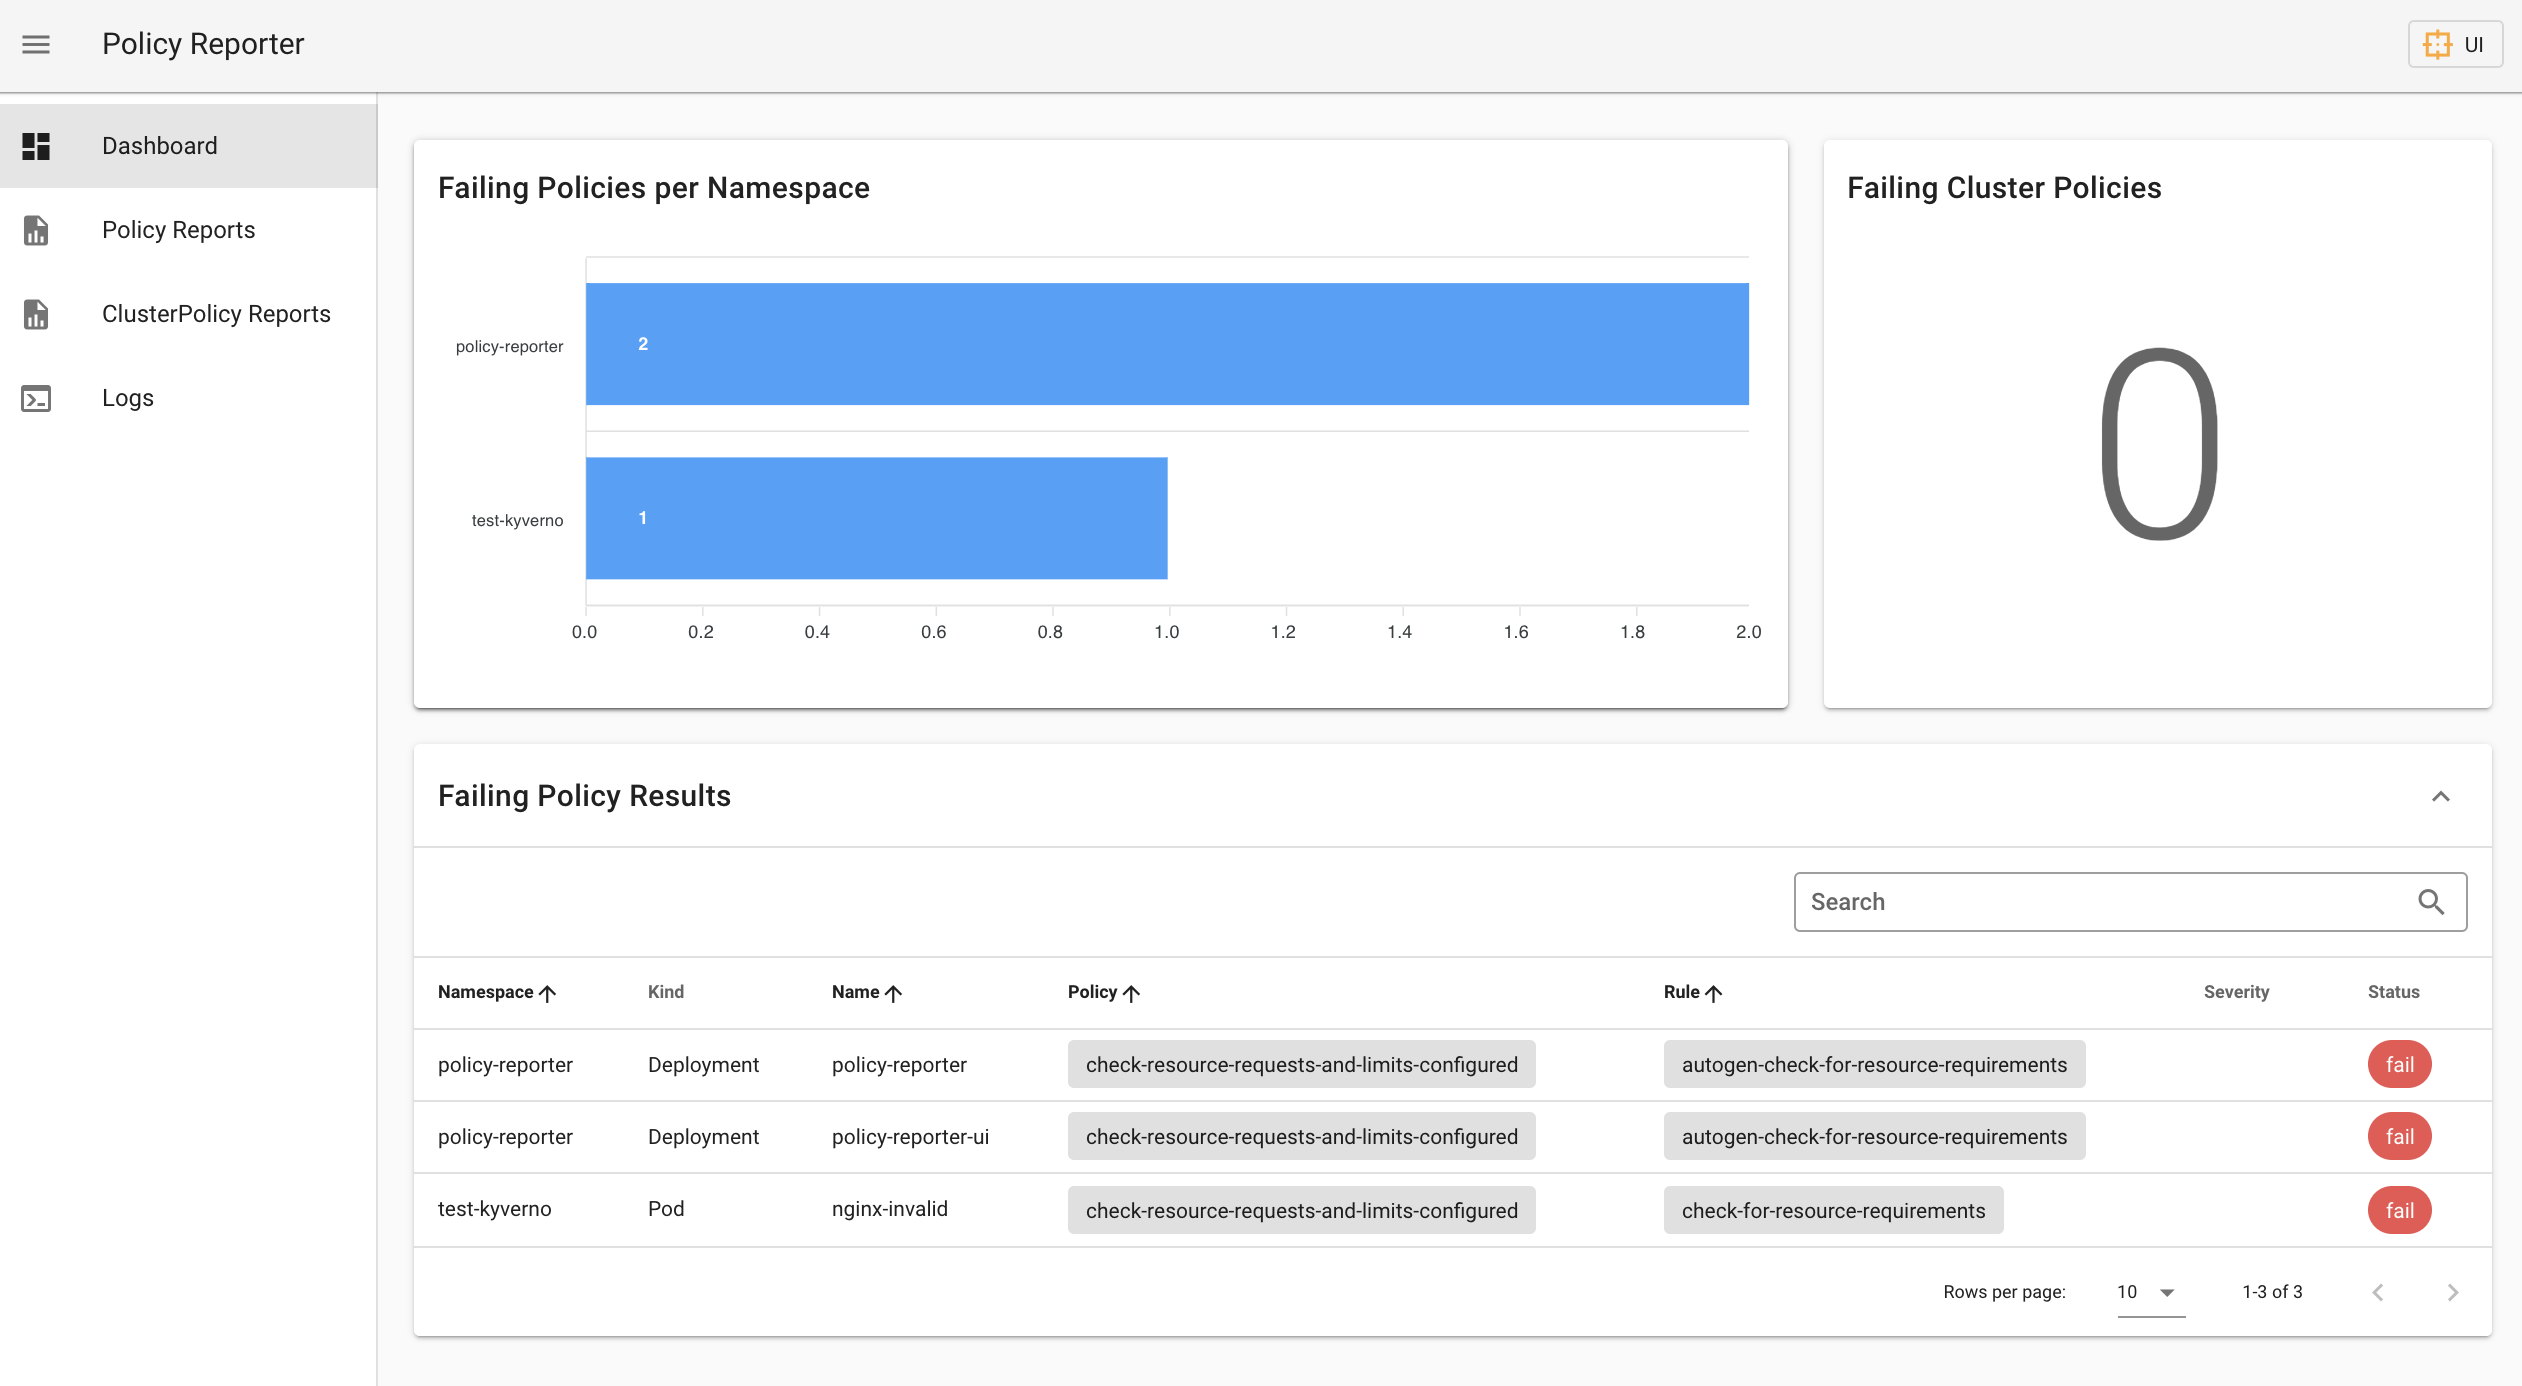The width and height of the screenshot is (2522, 1386).
Task: Click policy-reporter-ui deployment link
Action: click(908, 1135)
